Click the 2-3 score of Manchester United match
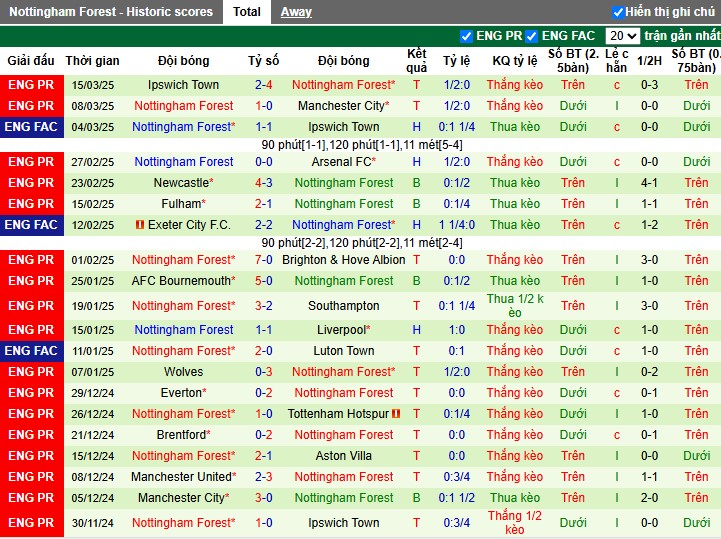 pos(263,477)
